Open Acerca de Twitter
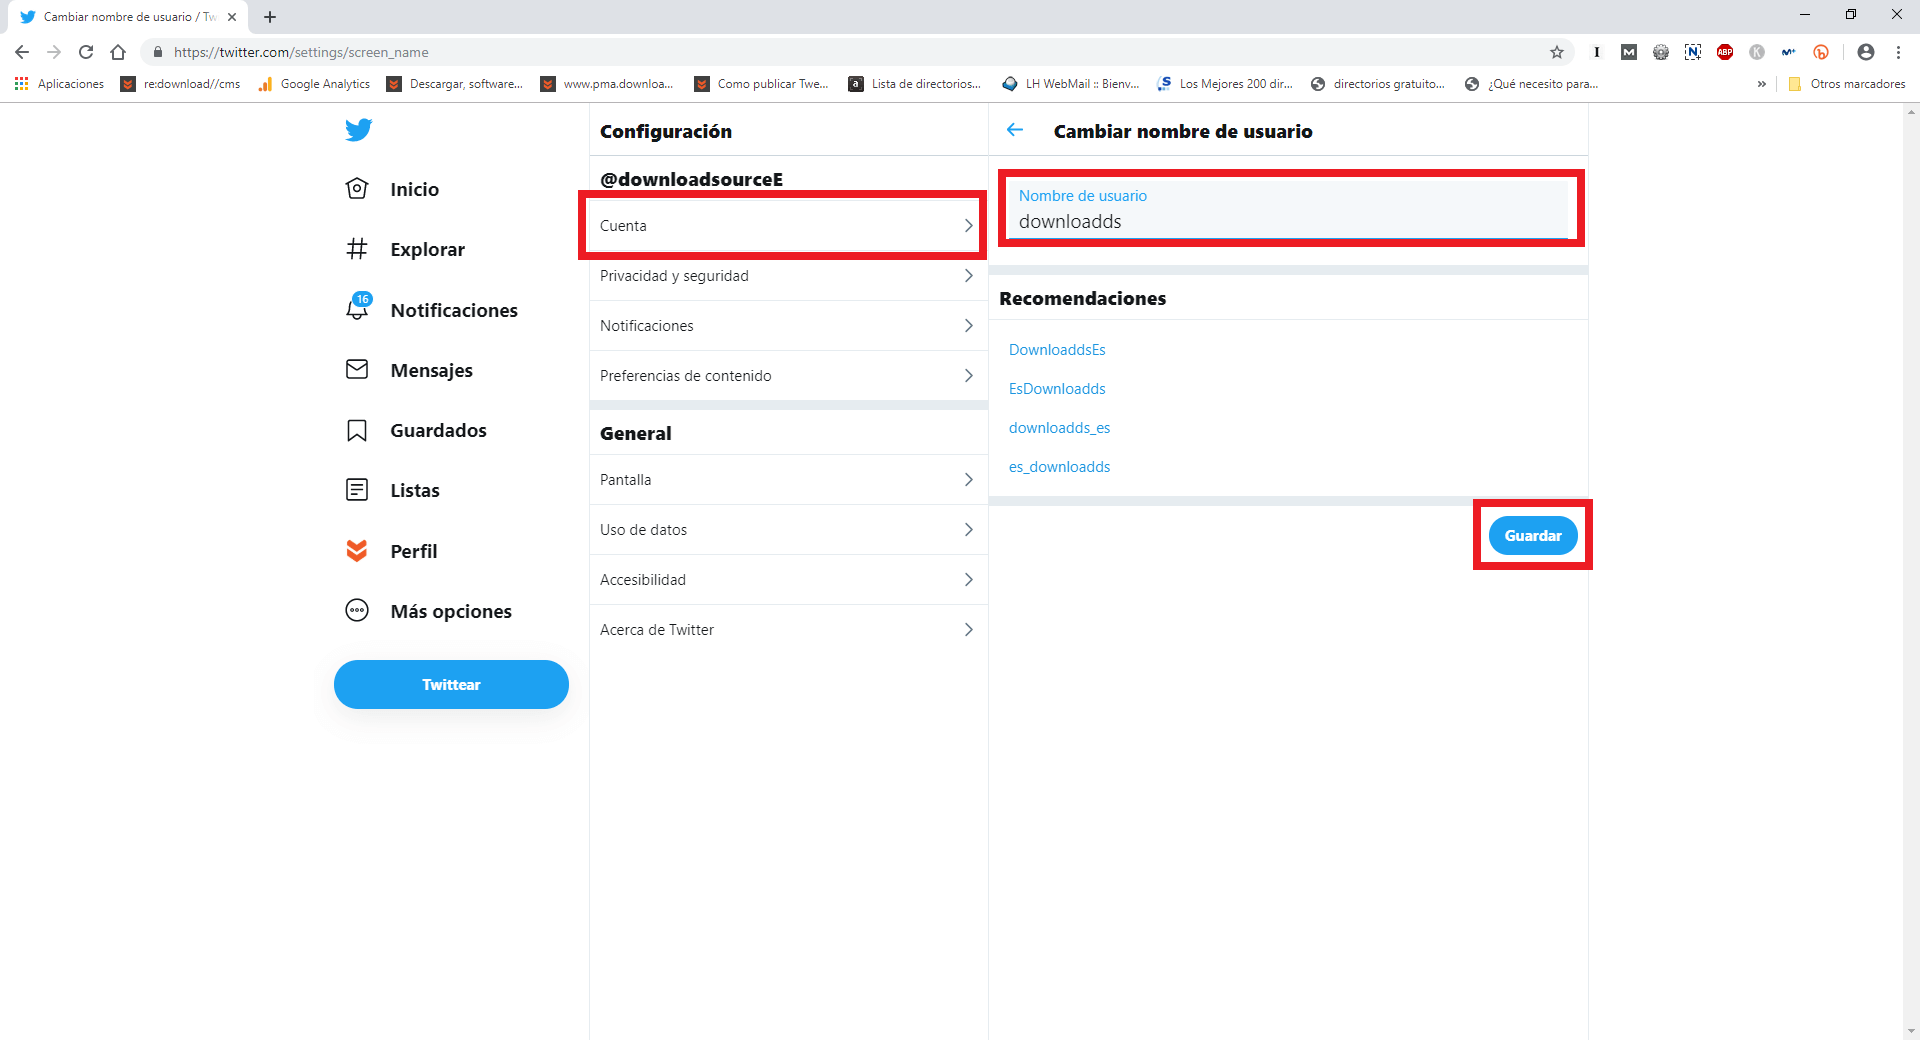The height and width of the screenshot is (1040, 1920). (788, 630)
